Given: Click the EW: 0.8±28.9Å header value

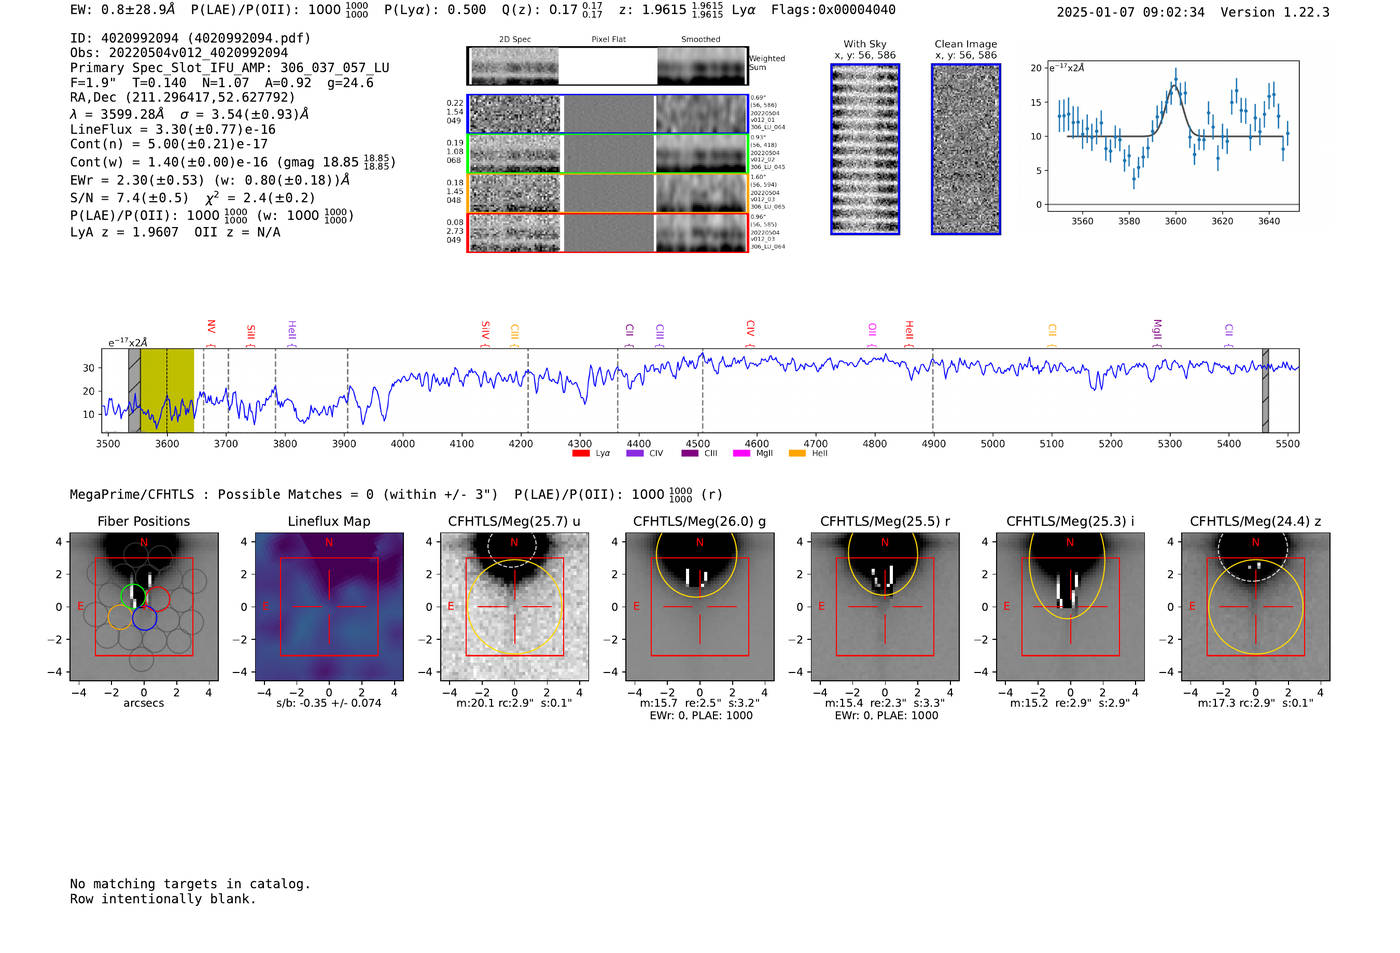Looking at the screenshot, I should (x=123, y=10).
